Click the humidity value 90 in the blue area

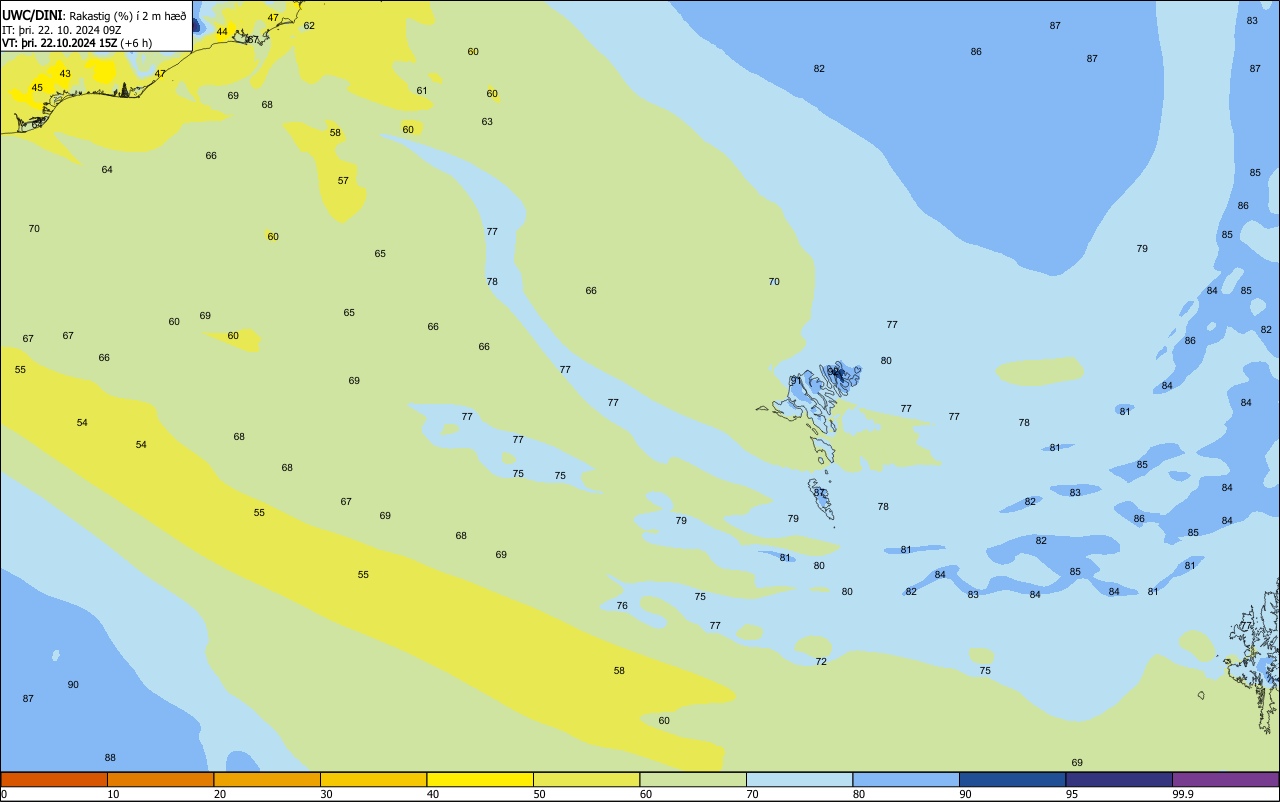tap(73, 685)
